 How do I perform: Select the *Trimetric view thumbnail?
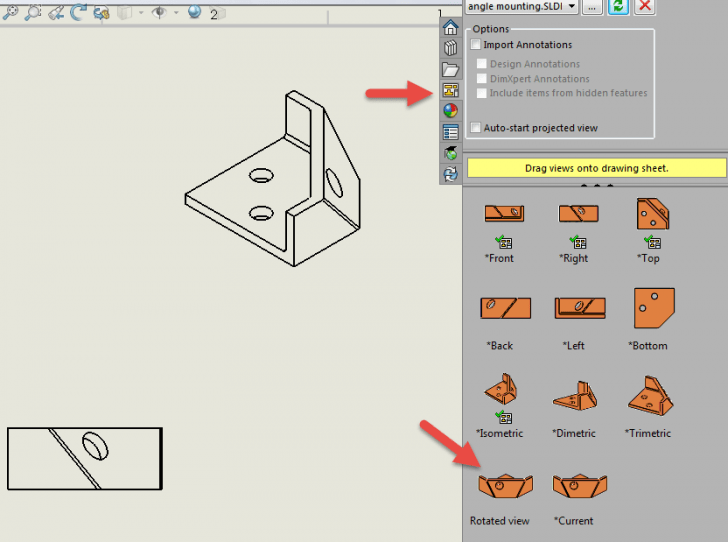pyautogui.click(x=650, y=395)
